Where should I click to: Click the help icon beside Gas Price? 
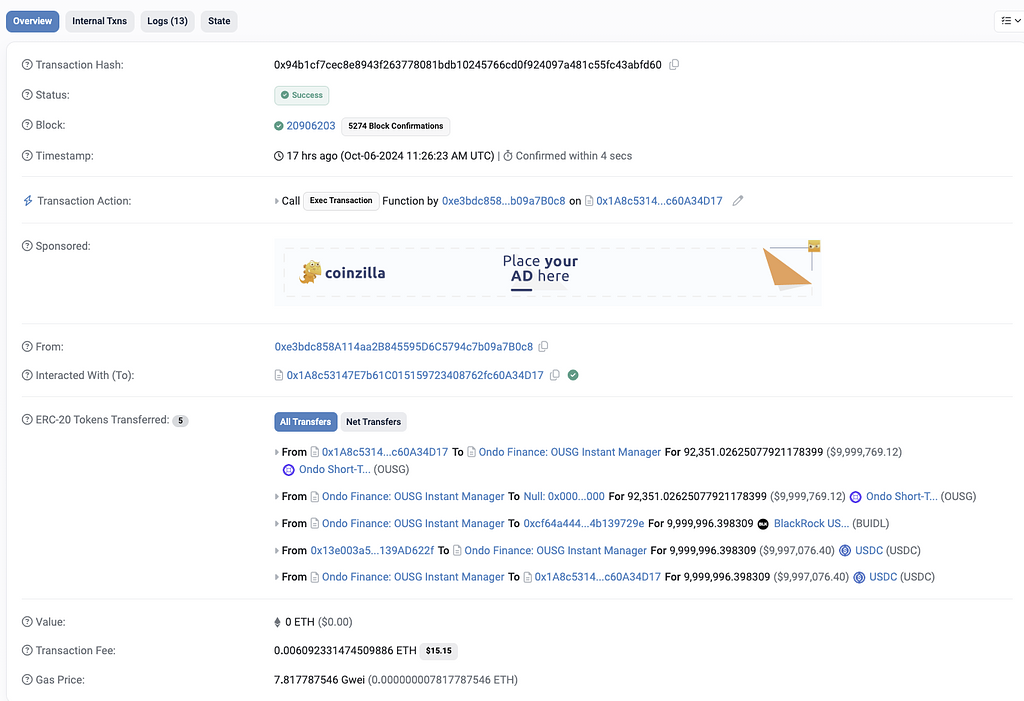pyautogui.click(x=27, y=680)
